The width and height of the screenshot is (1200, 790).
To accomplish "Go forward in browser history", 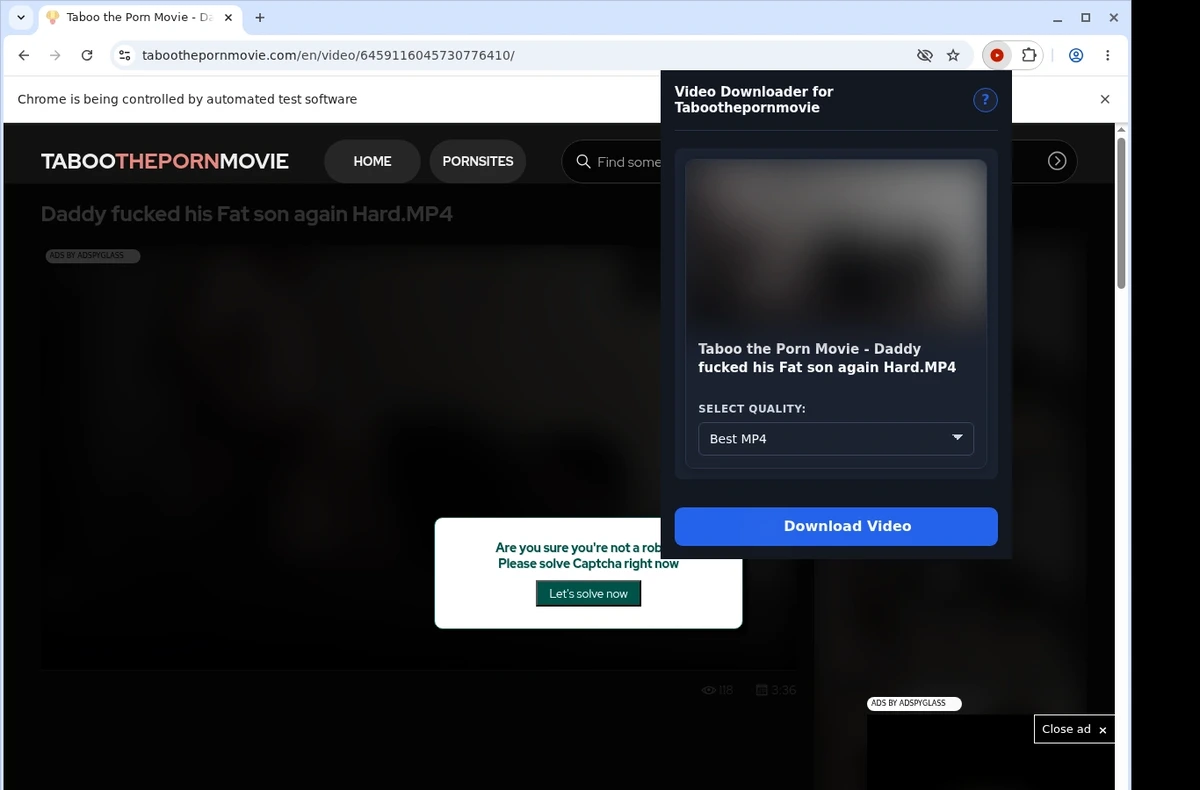I will click(x=55, y=55).
